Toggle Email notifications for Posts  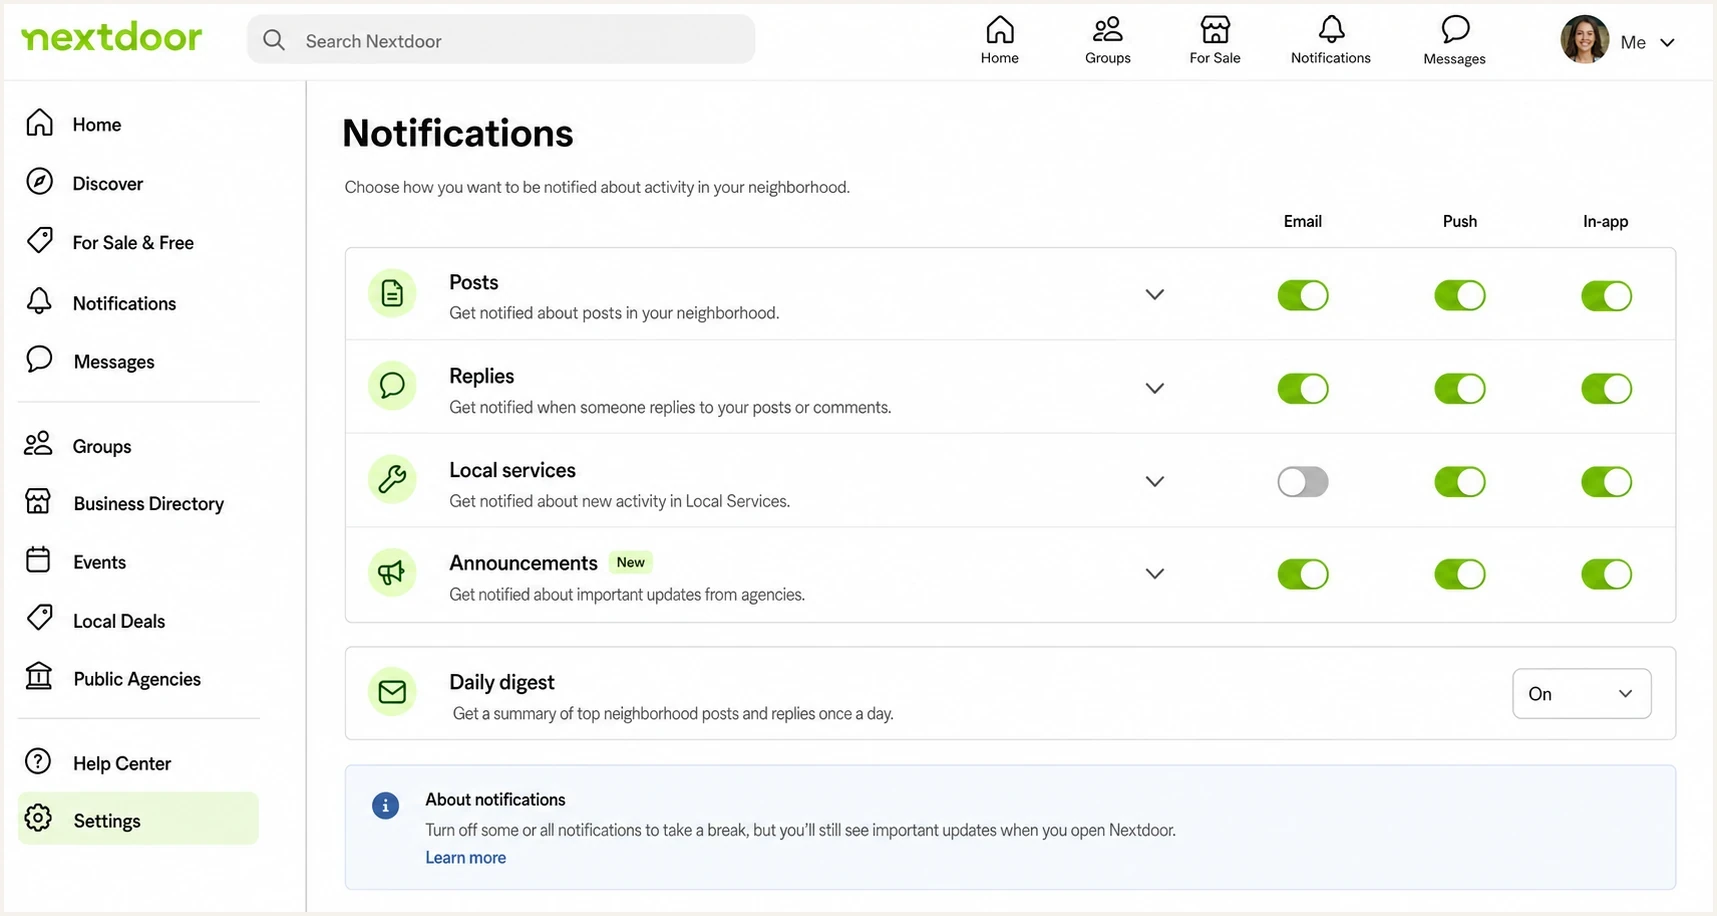(1302, 296)
